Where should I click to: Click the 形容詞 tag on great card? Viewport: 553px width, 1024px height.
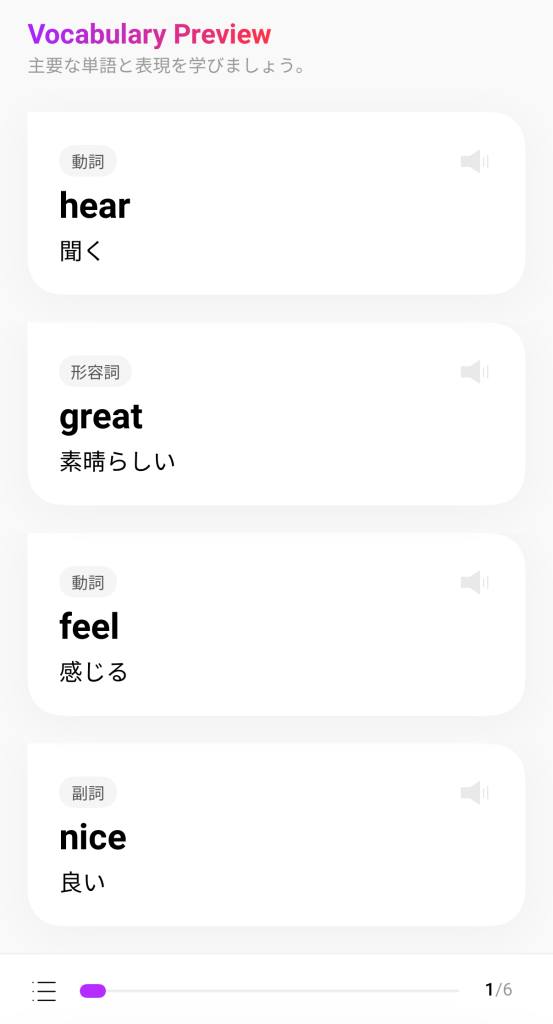click(x=95, y=372)
